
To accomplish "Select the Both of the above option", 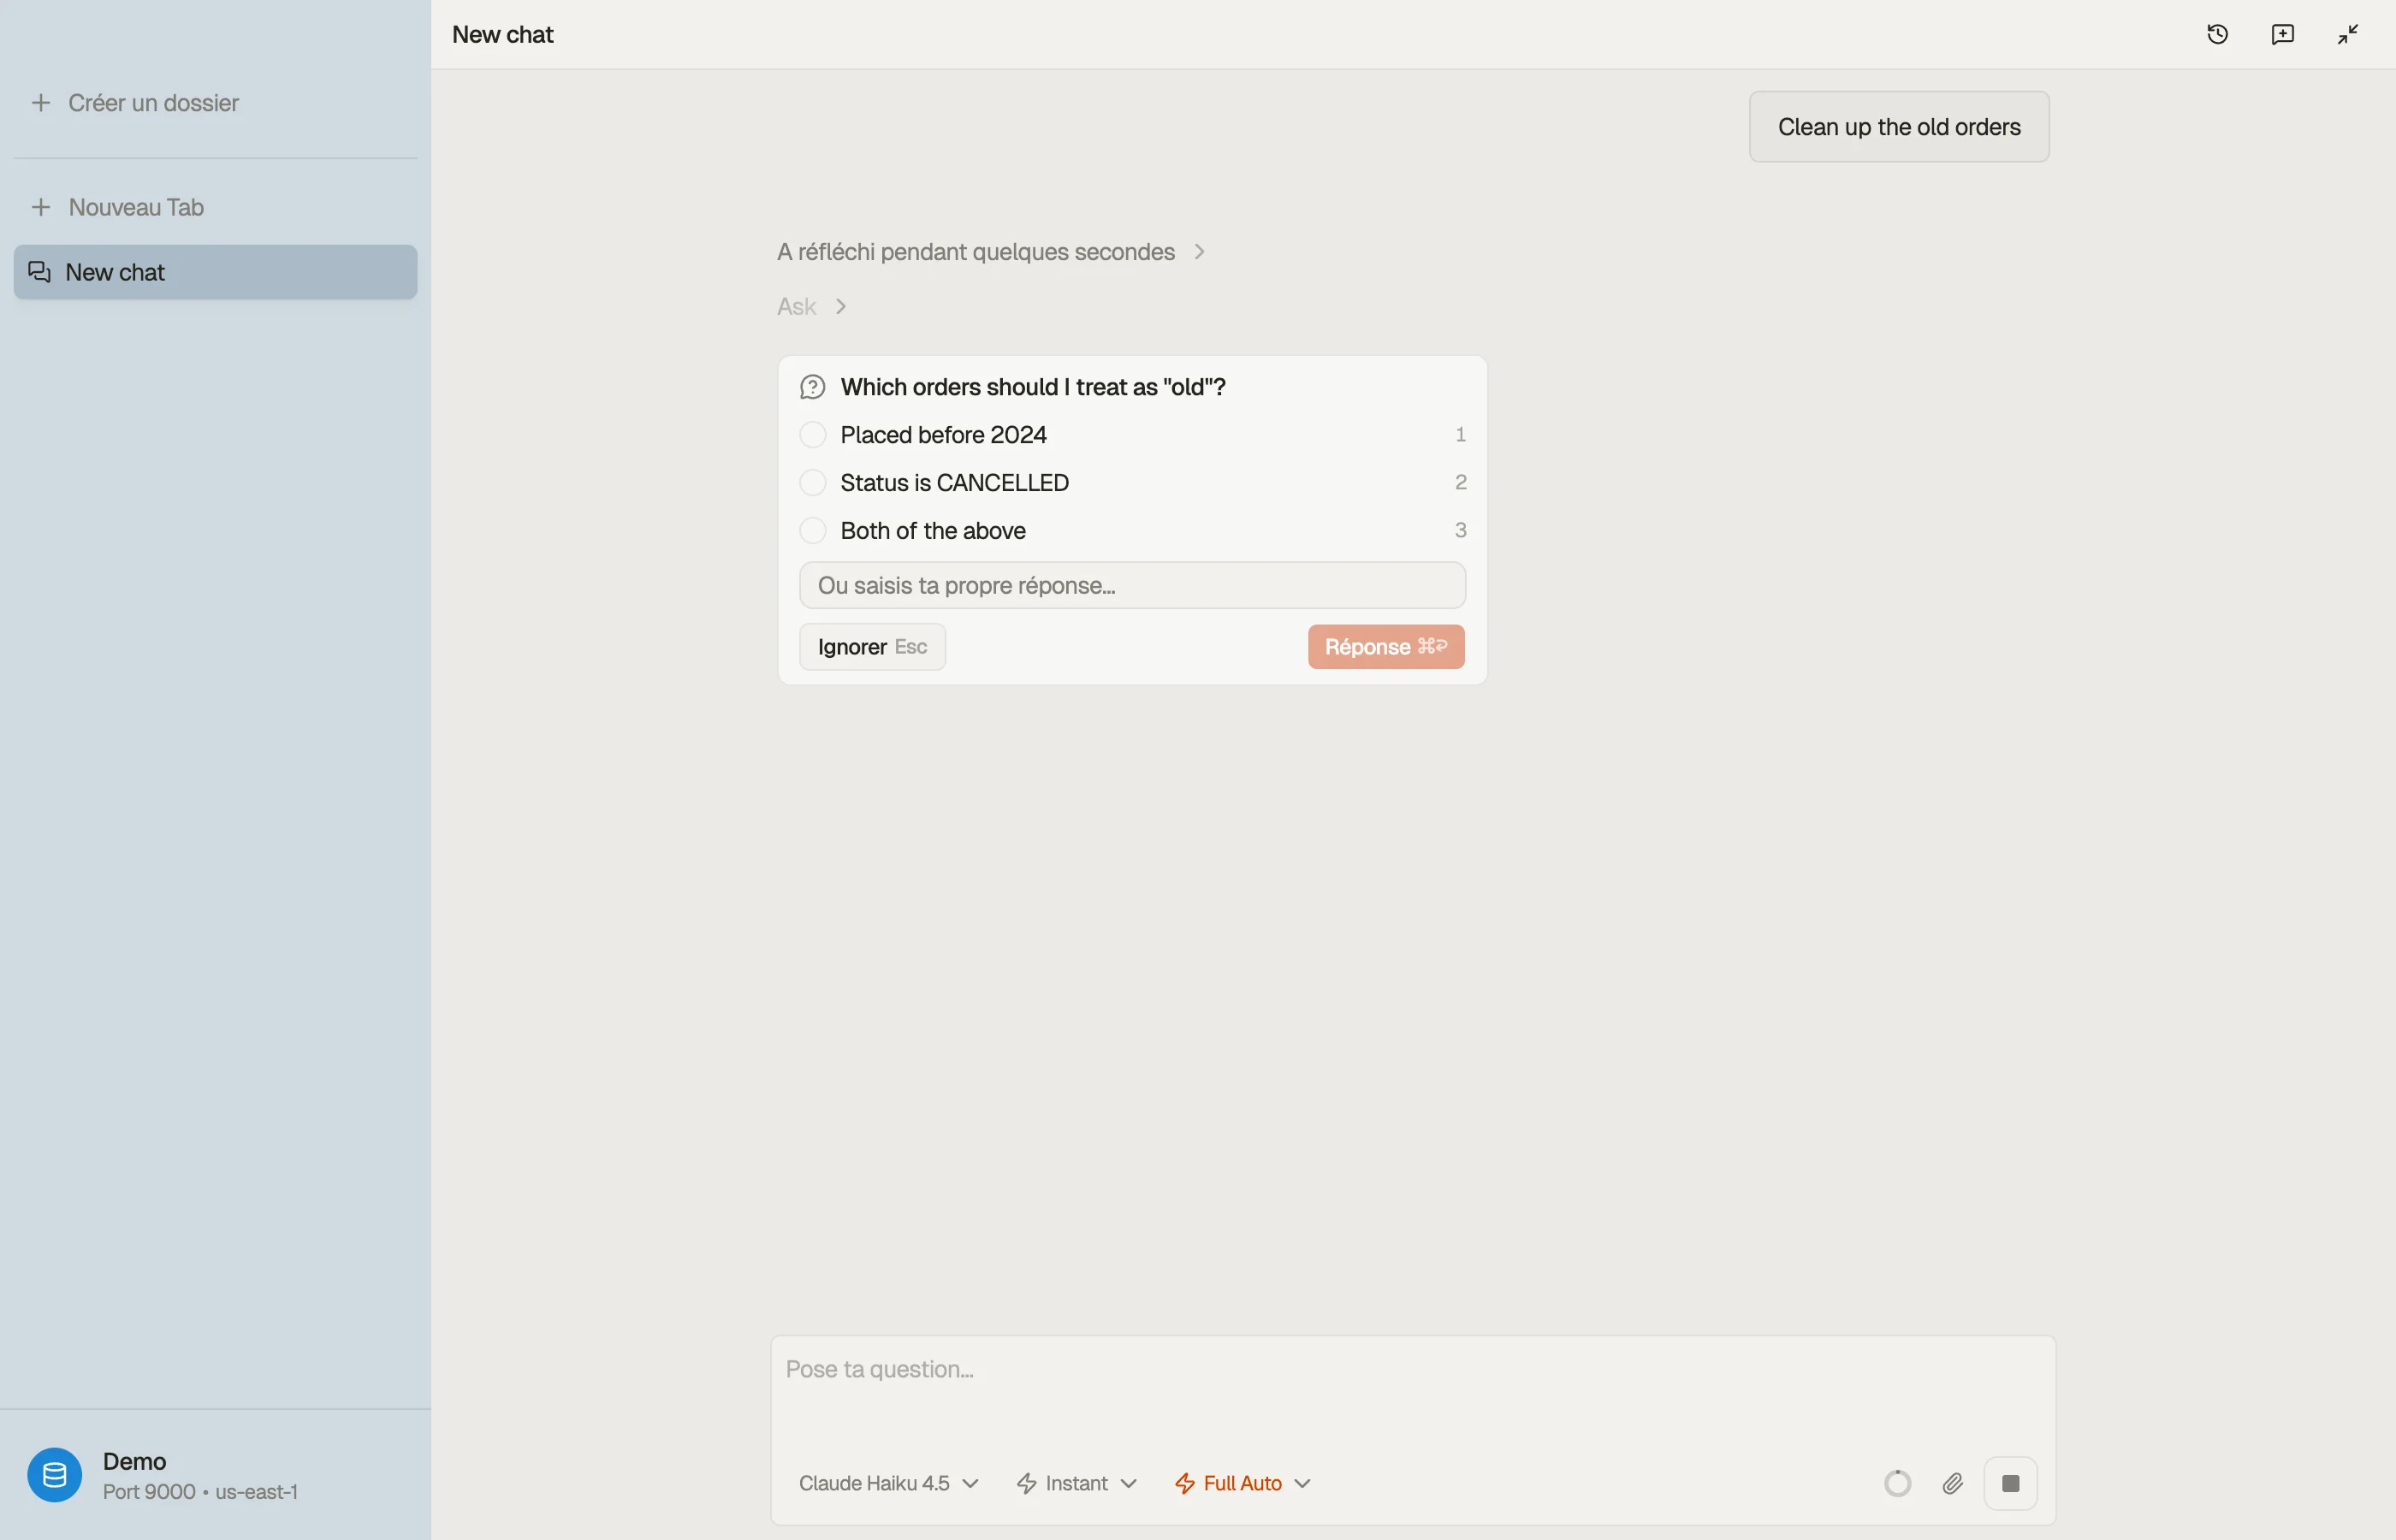I will 1133,531.
